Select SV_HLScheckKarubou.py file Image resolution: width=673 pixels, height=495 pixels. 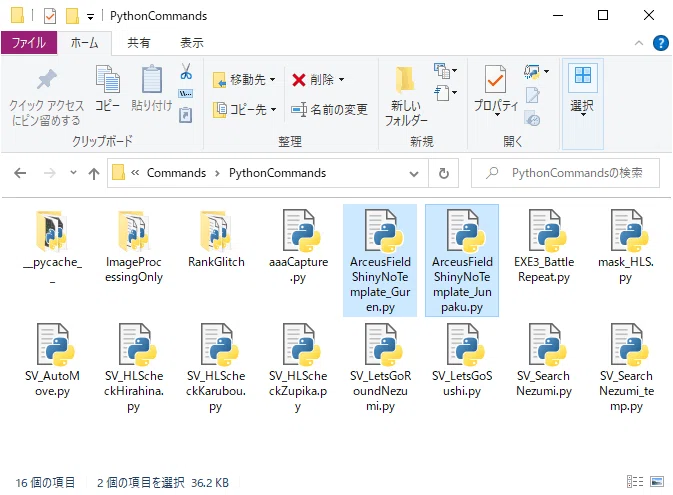click(216, 368)
